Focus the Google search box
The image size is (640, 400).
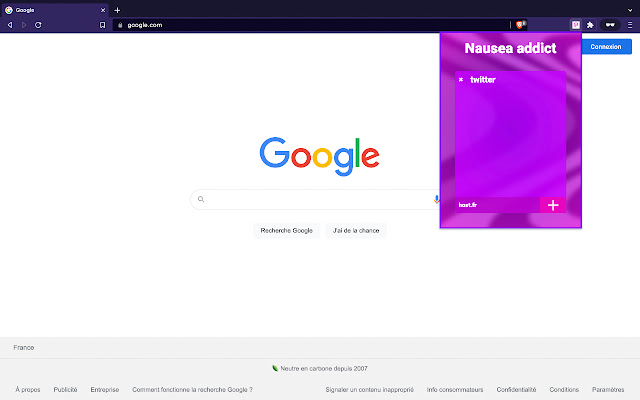(x=314, y=199)
